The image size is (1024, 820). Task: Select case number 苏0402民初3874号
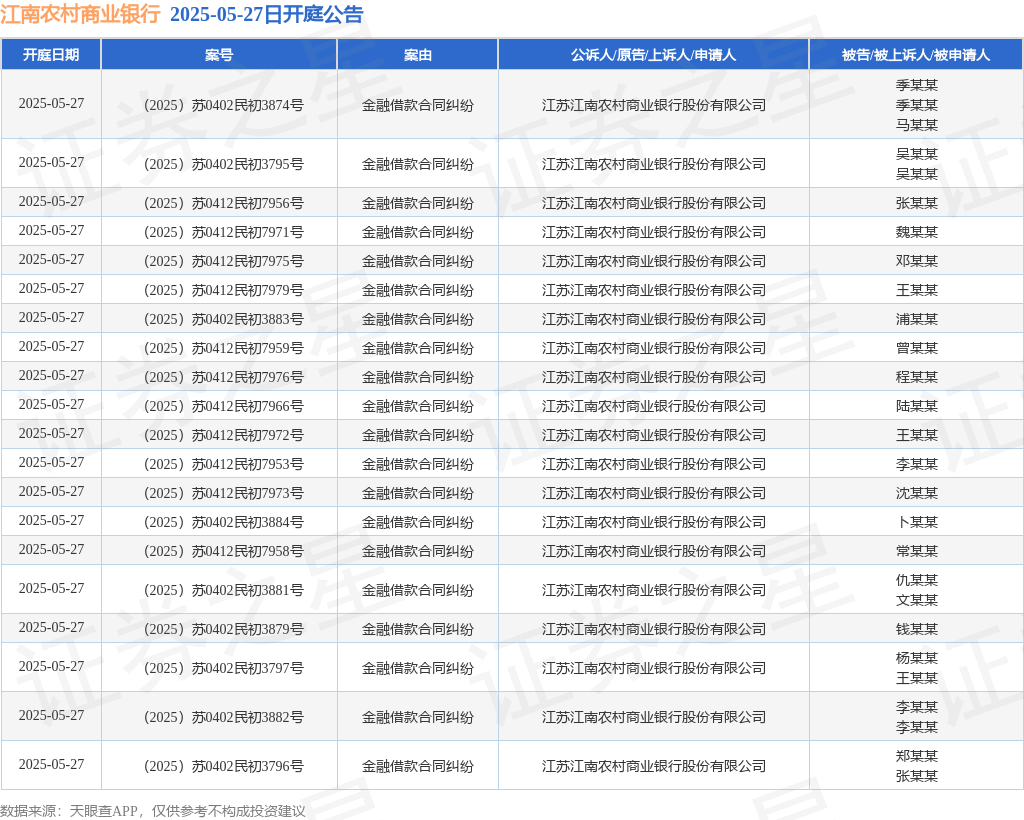click(224, 105)
